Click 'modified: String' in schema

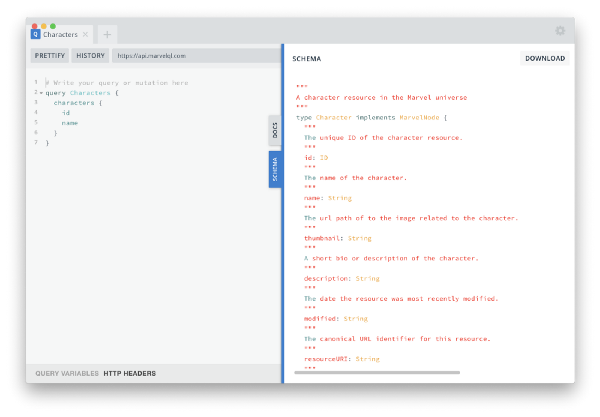click(336, 319)
